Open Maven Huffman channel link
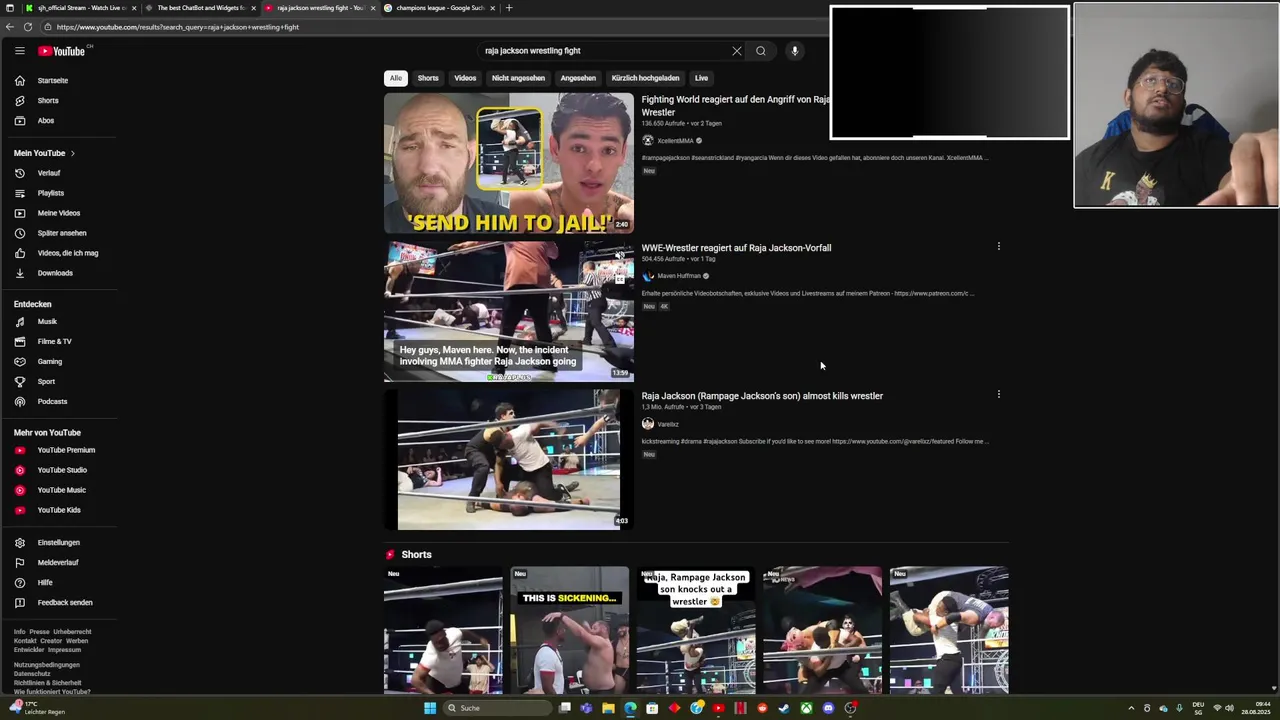Viewport: 1280px width, 720px height. [x=679, y=276]
